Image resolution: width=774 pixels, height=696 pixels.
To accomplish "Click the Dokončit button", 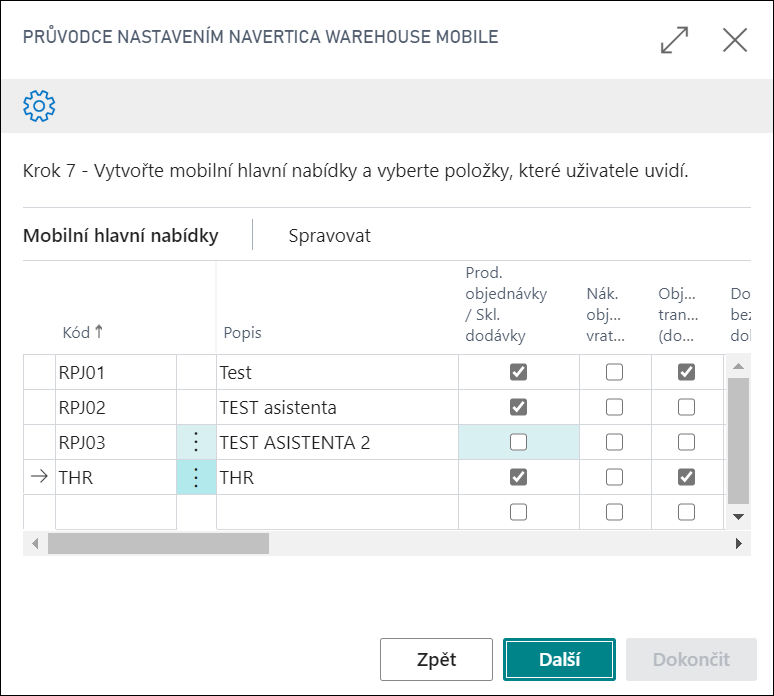I will click(691, 659).
